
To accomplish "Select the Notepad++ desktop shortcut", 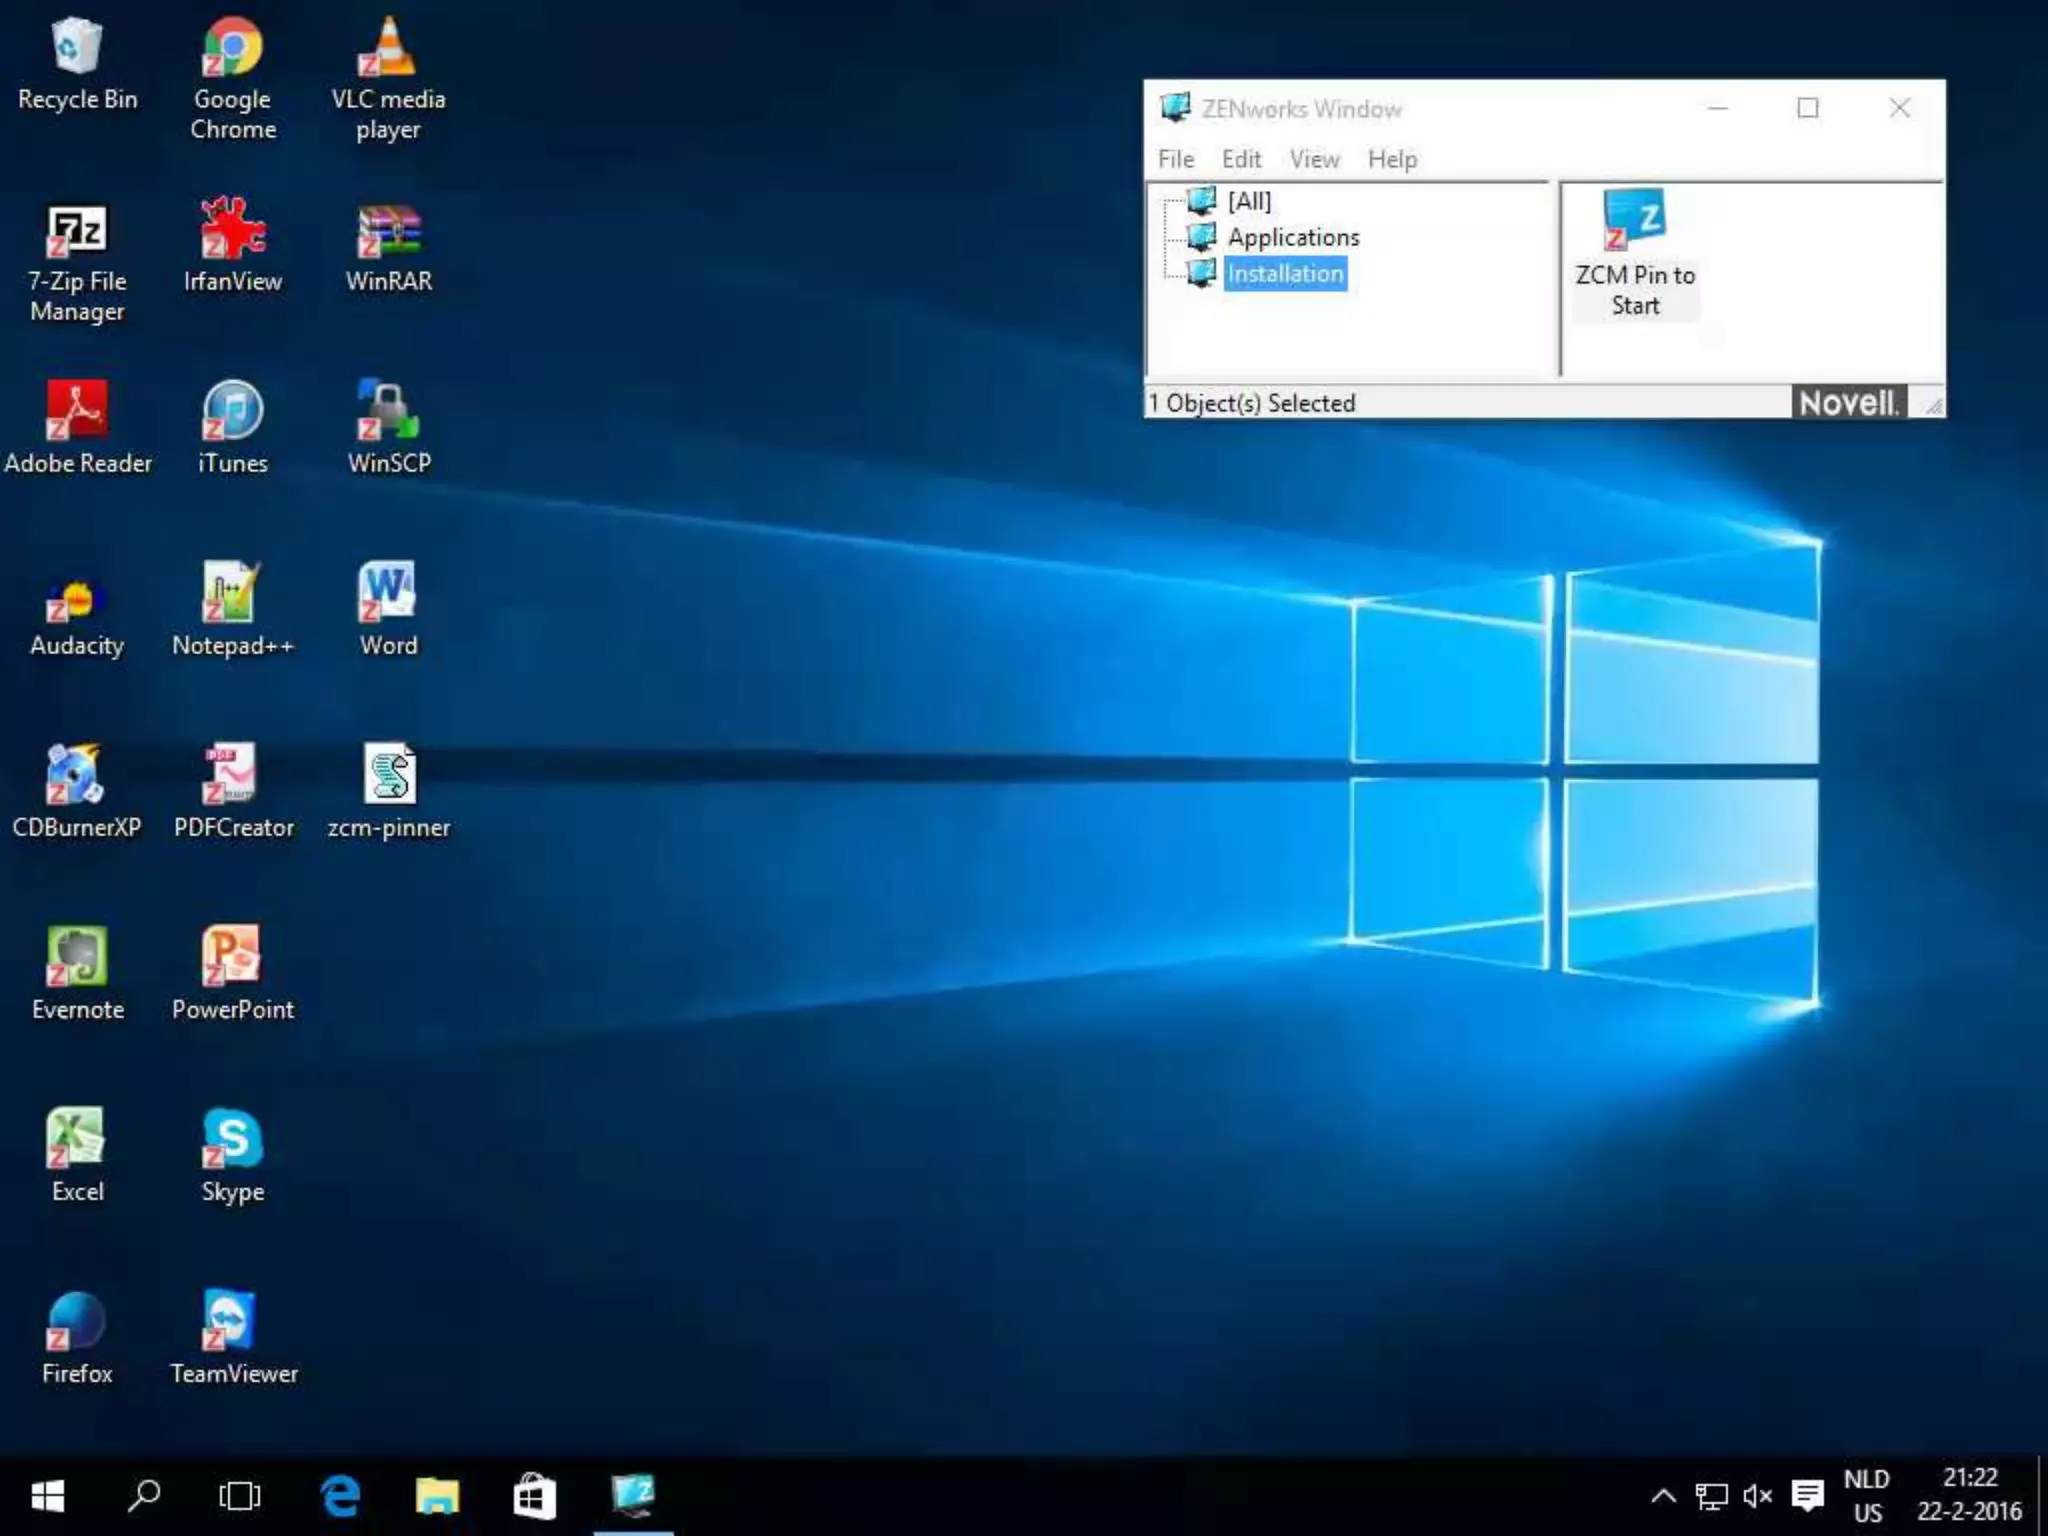I will click(x=232, y=610).
